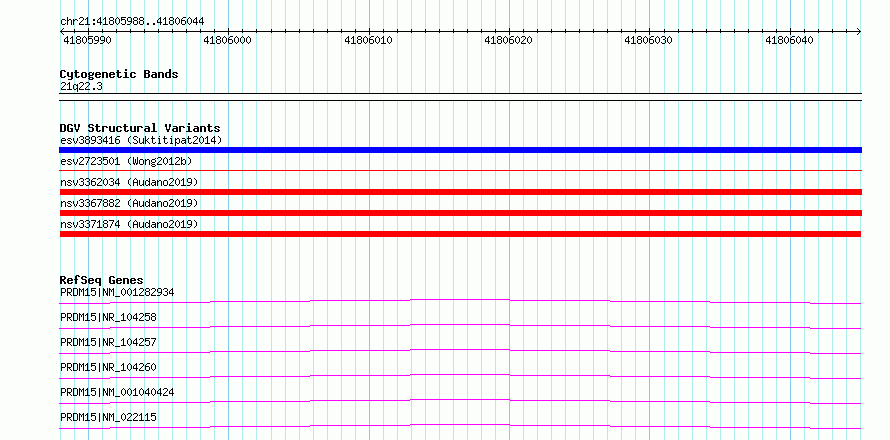The width and height of the screenshot is (890, 440).
Task: Open transcript PRDM15|NR_104260
Action: click(108, 367)
